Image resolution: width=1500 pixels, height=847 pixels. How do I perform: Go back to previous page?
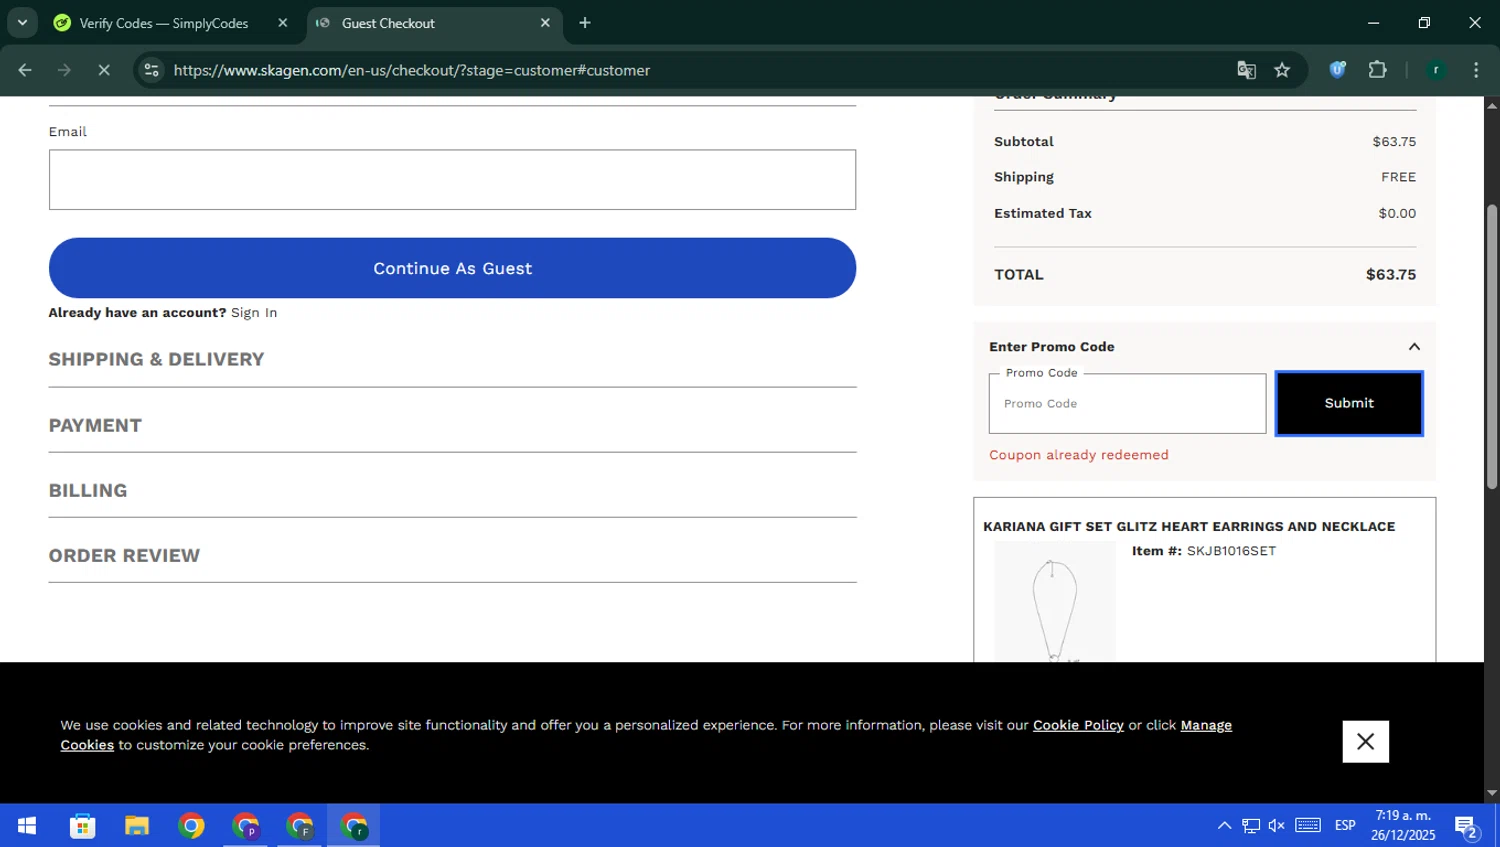[25, 70]
